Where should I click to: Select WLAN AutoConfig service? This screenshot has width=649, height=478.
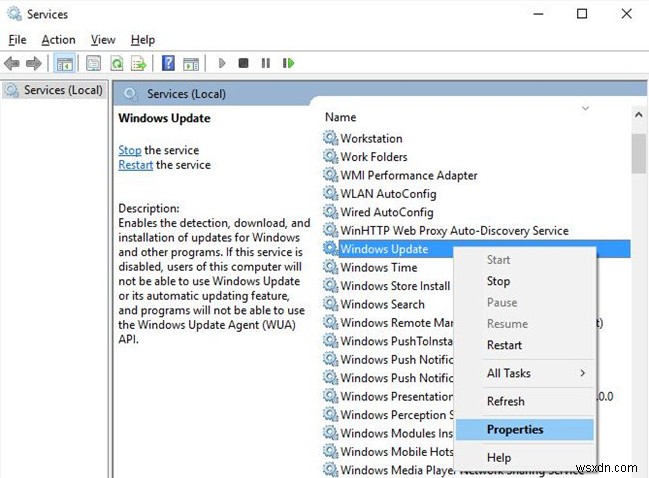pos(388,194)
